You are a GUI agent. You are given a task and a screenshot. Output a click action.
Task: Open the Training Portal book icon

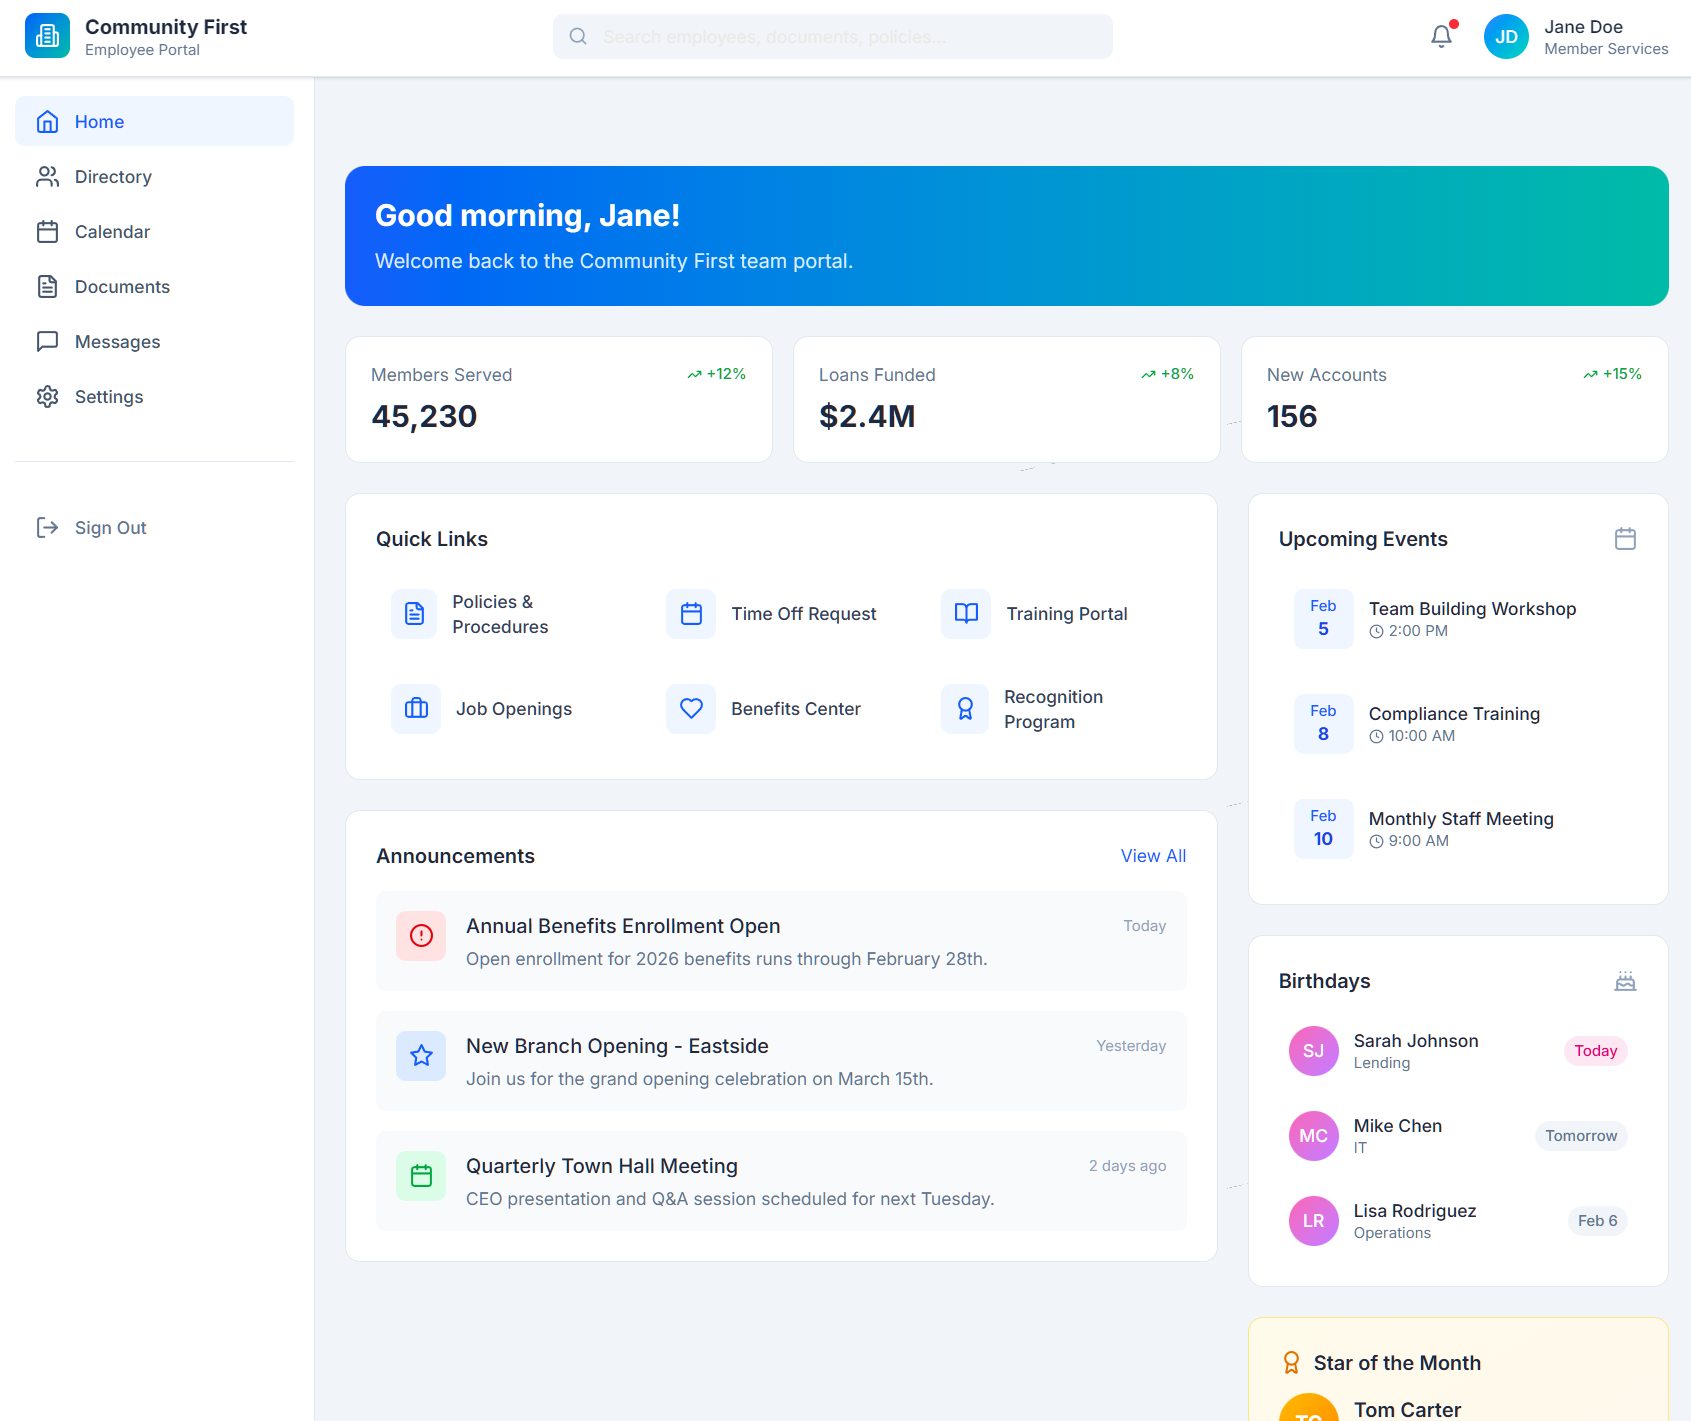click(964, 613)
